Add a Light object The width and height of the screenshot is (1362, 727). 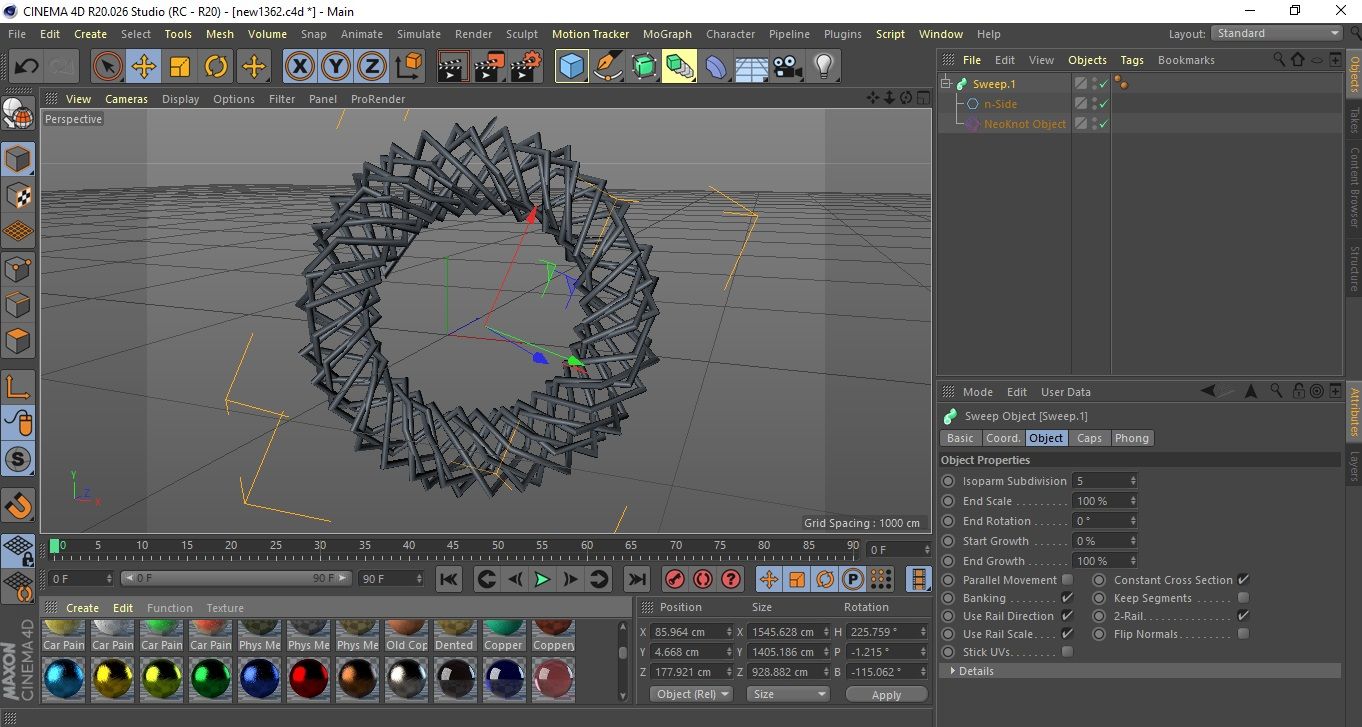pyautogui.click(x=823, y=67)
